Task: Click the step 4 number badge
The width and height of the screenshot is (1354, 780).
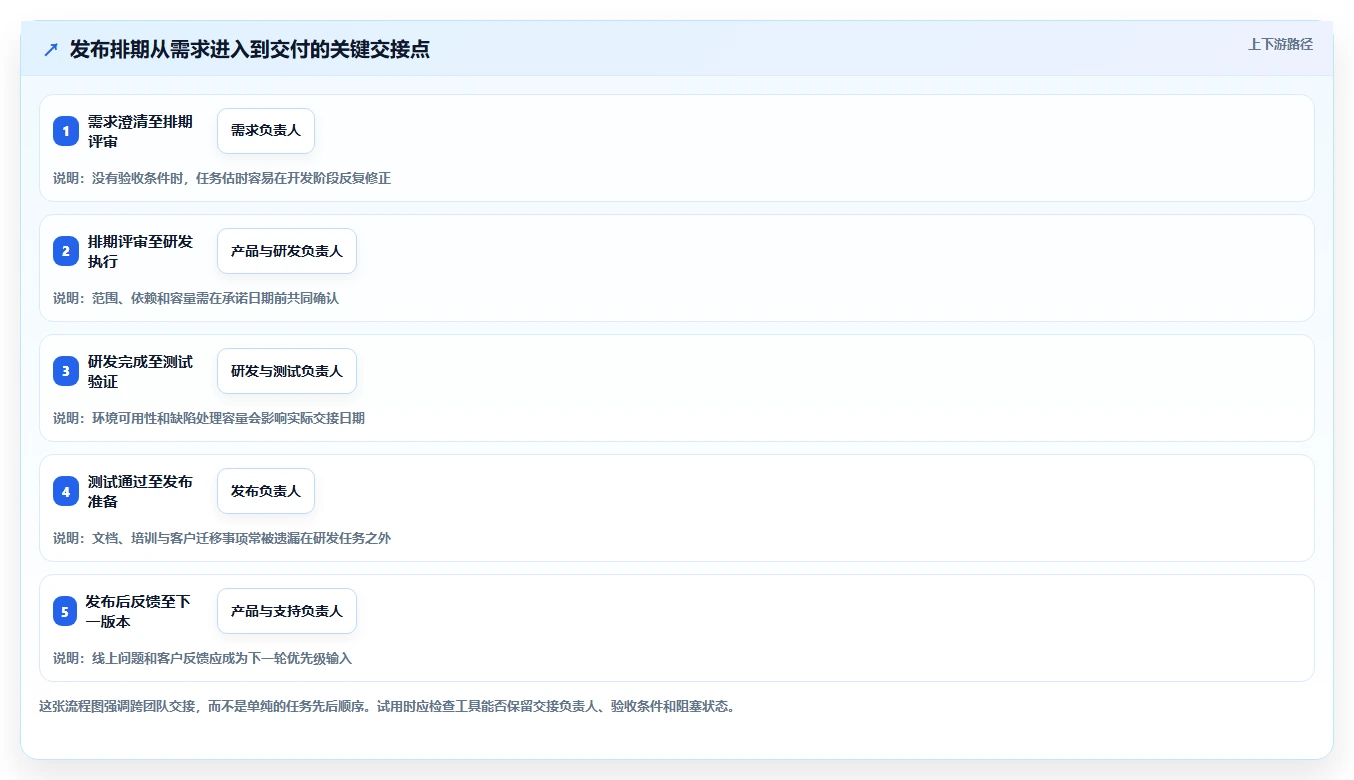Action: (x=65, y=491)
